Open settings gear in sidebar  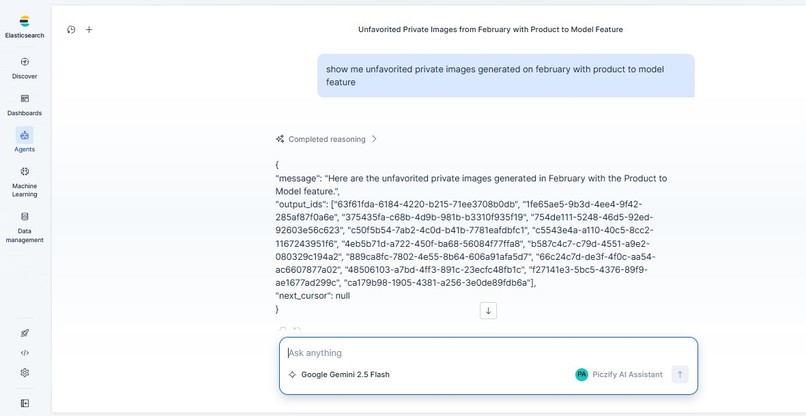(x=25, y=373)
